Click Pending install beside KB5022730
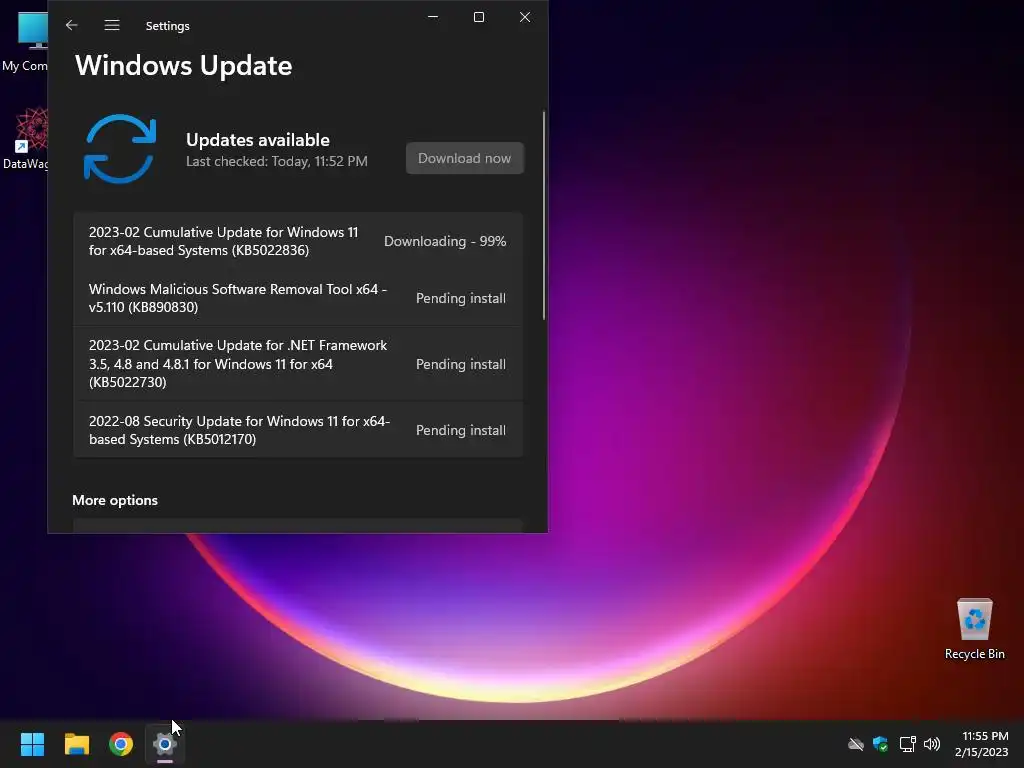 [x=460, y=364]
